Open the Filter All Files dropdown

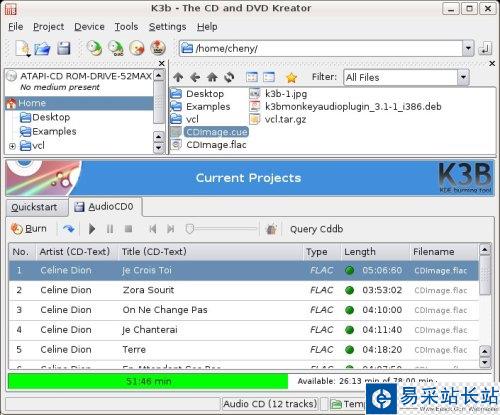pyautogui.click(x=463, y=77)
